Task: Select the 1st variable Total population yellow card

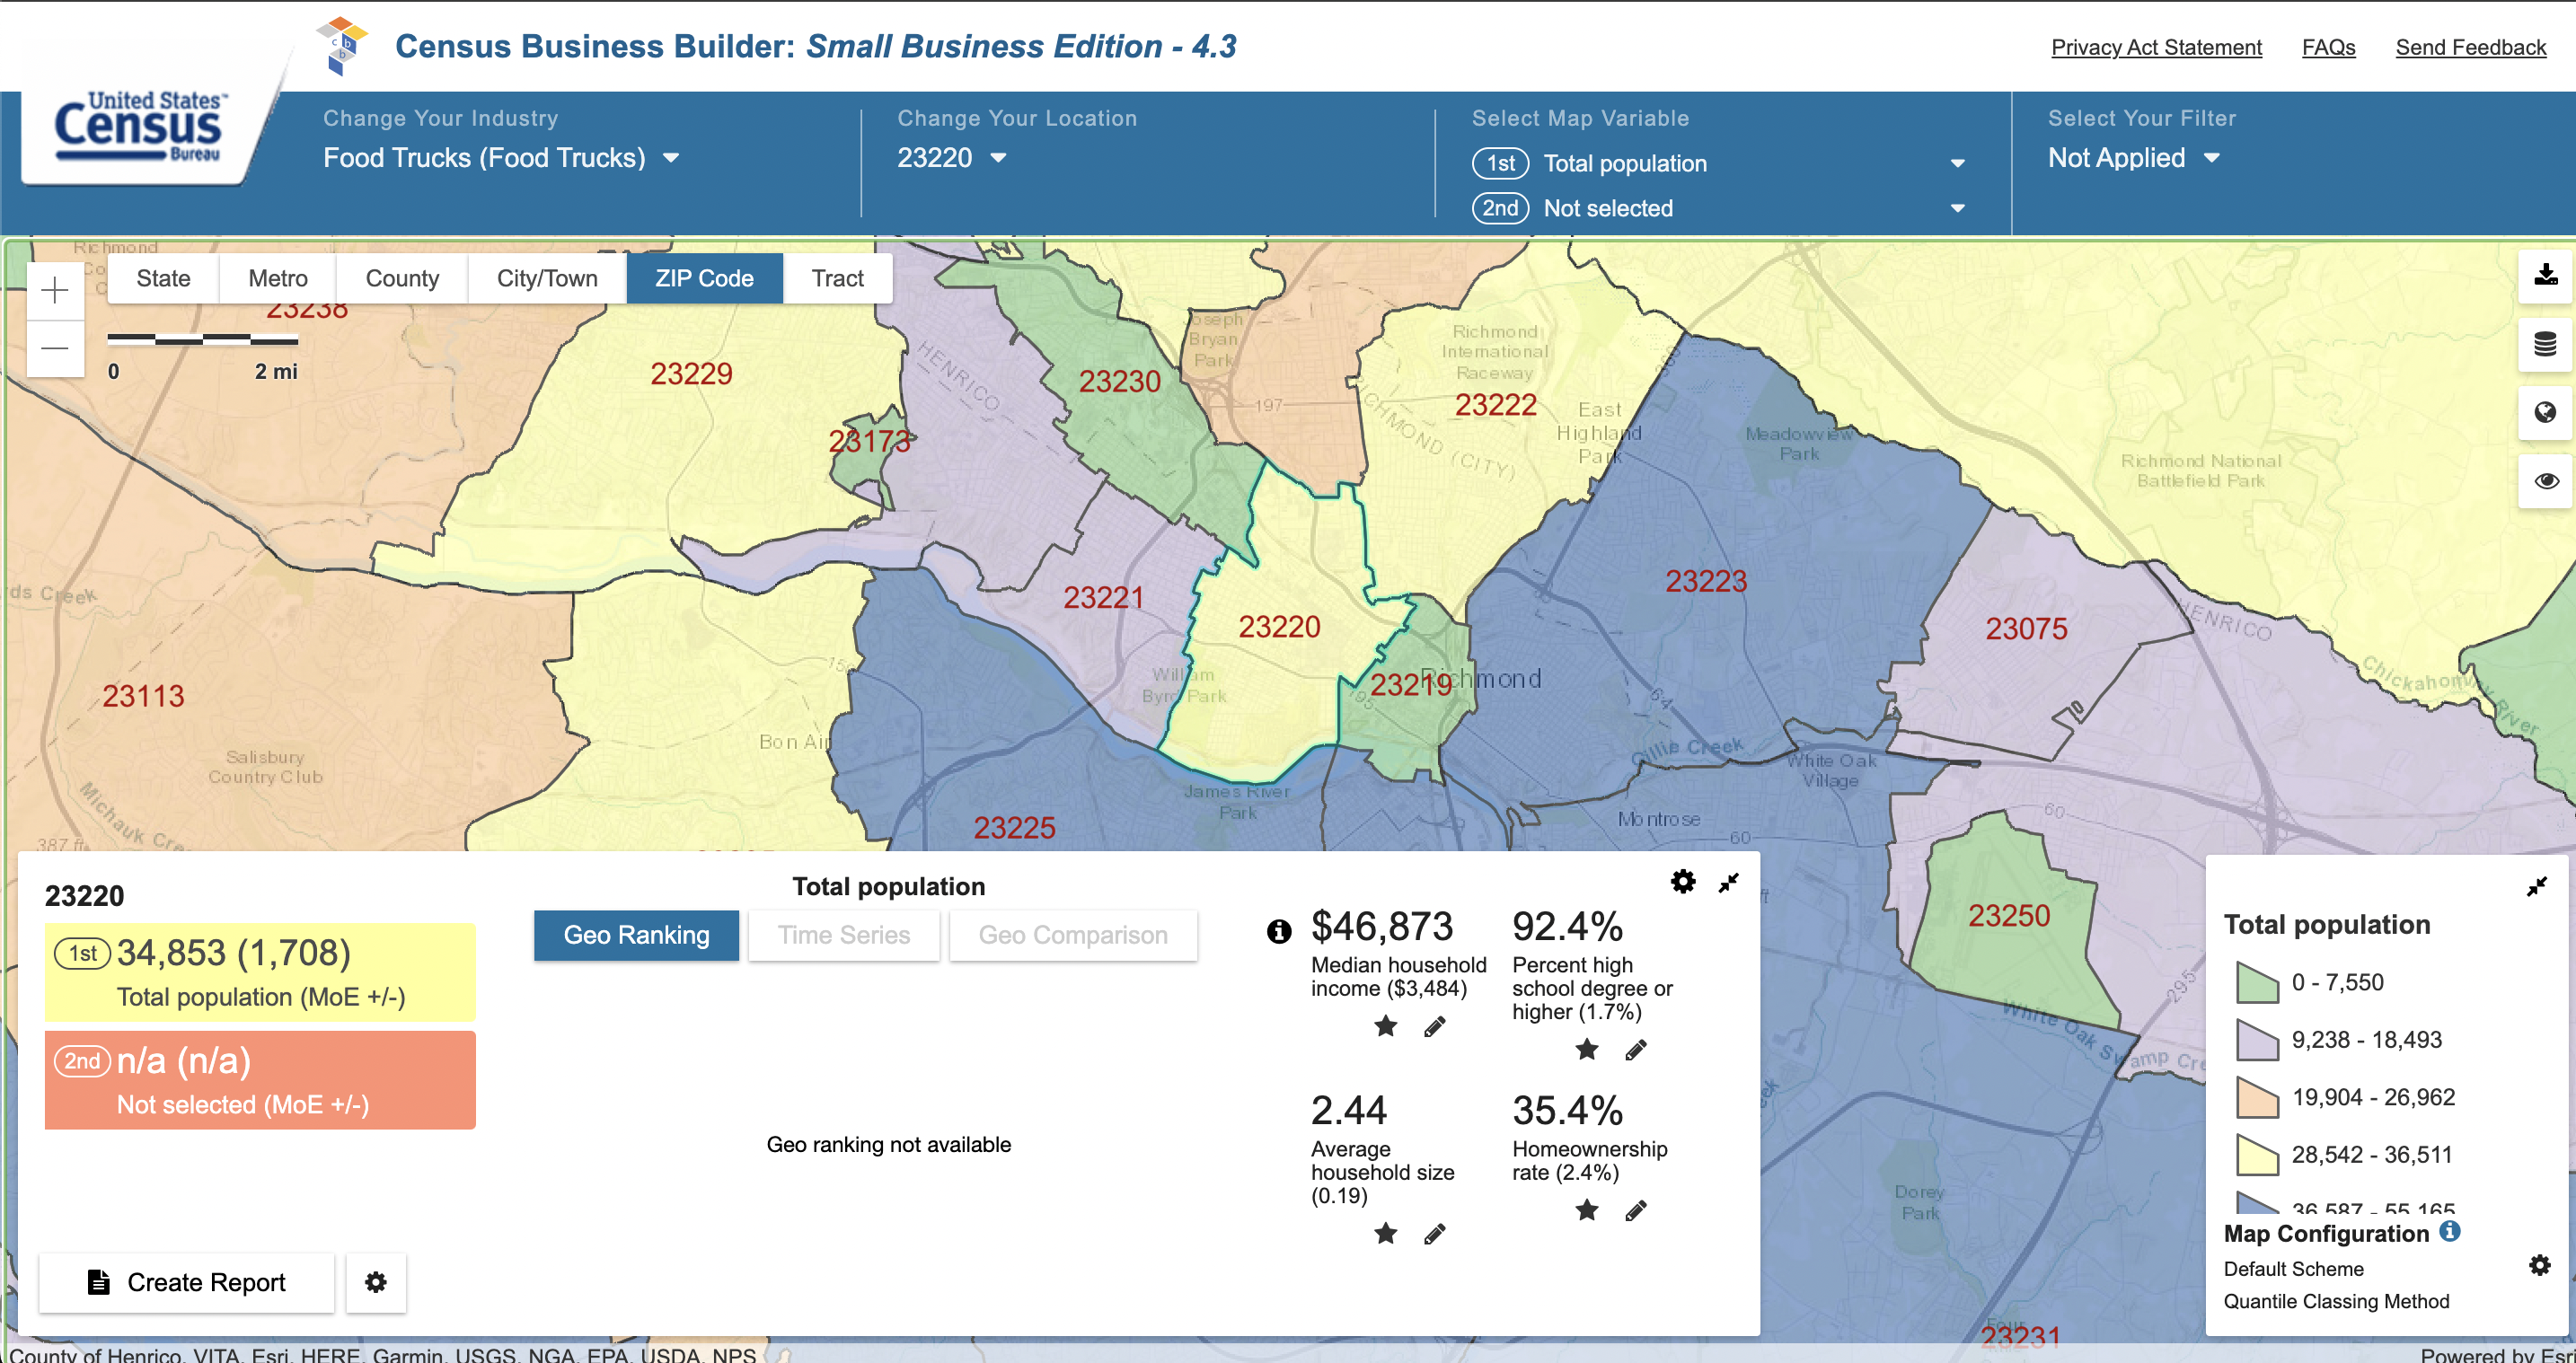Action: [260, 973]
